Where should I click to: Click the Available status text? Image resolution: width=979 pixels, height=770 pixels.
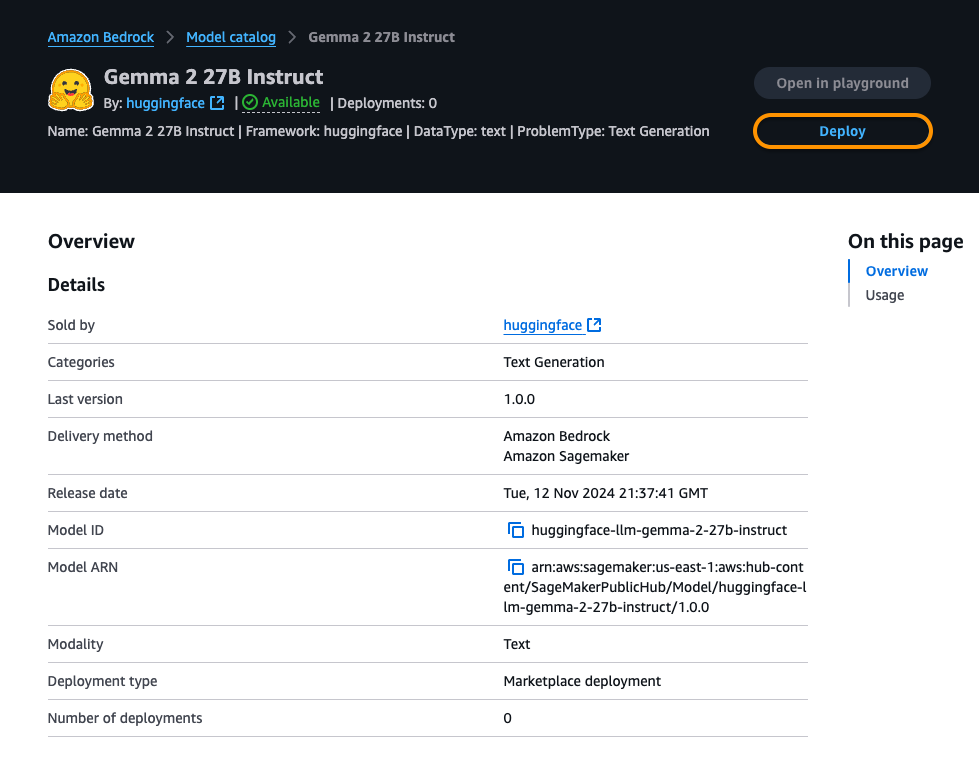click(x=291, y=102)
